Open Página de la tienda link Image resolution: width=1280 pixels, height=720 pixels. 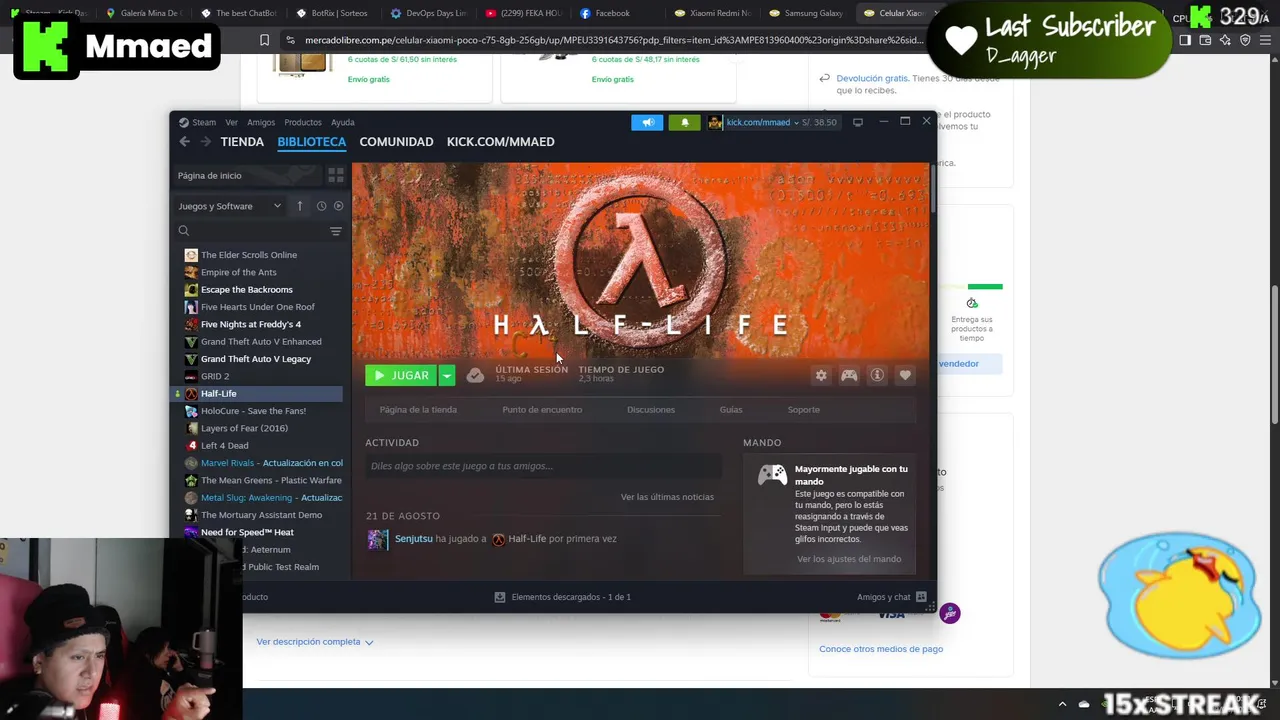coord(418,410)
